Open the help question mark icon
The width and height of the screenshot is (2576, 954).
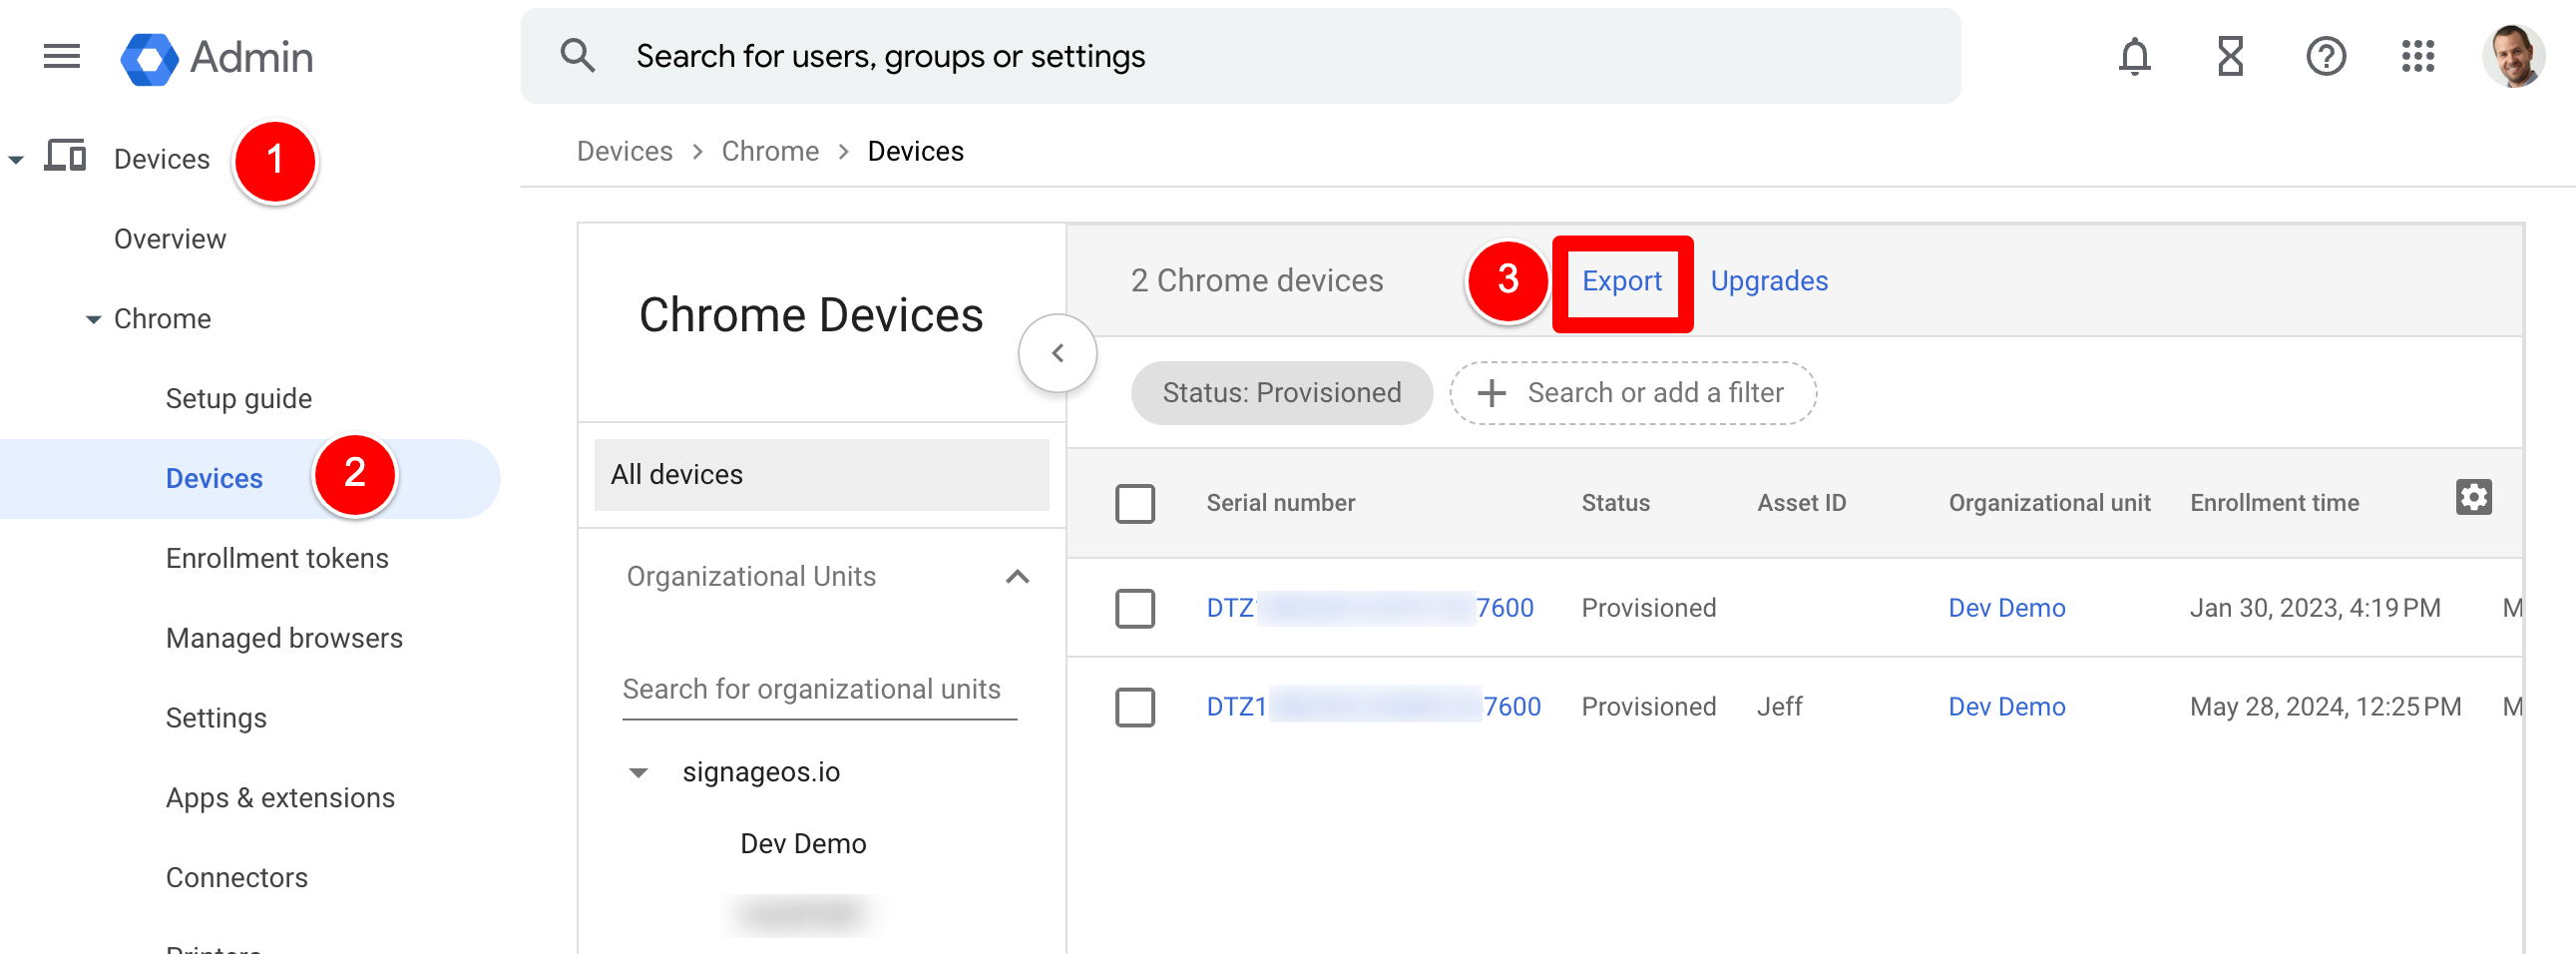tap(2325, 57)
